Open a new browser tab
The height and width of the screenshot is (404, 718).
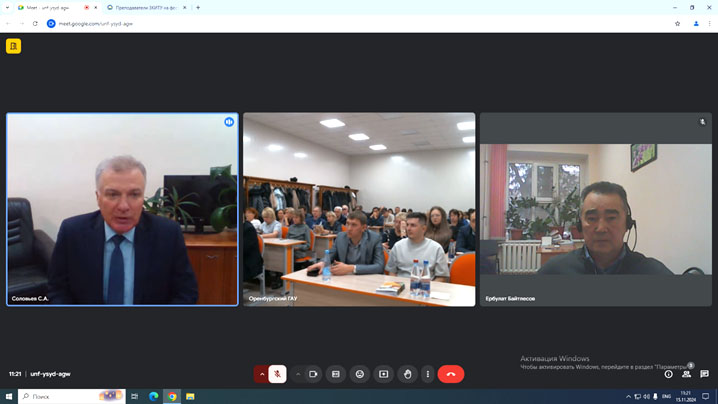click(x=198, y=7)
